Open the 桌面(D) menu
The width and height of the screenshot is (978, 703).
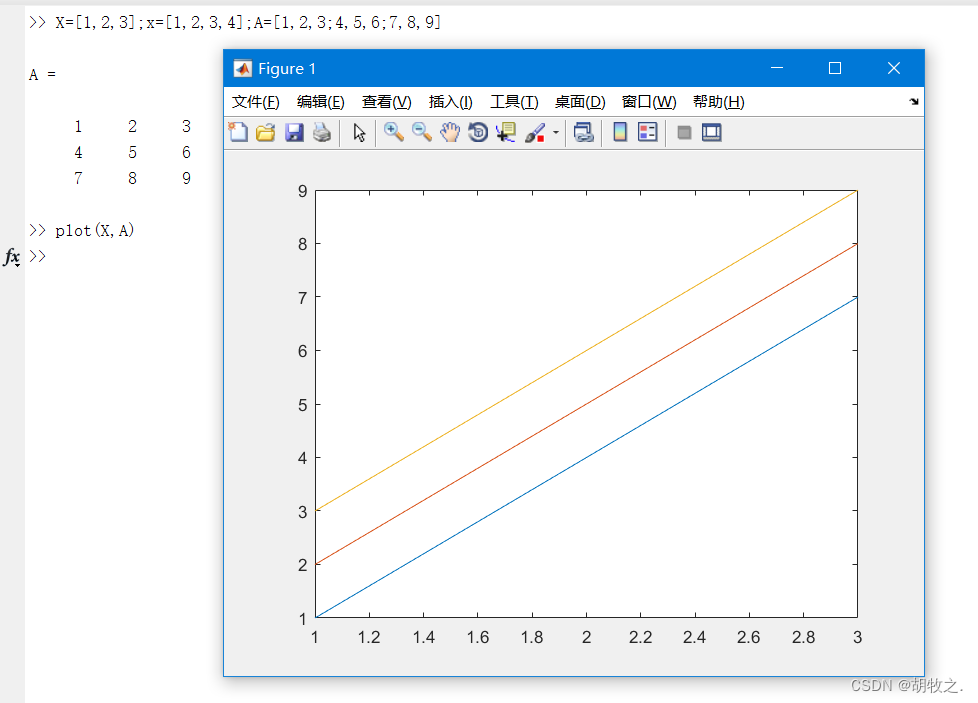click(x=580, y=102)
